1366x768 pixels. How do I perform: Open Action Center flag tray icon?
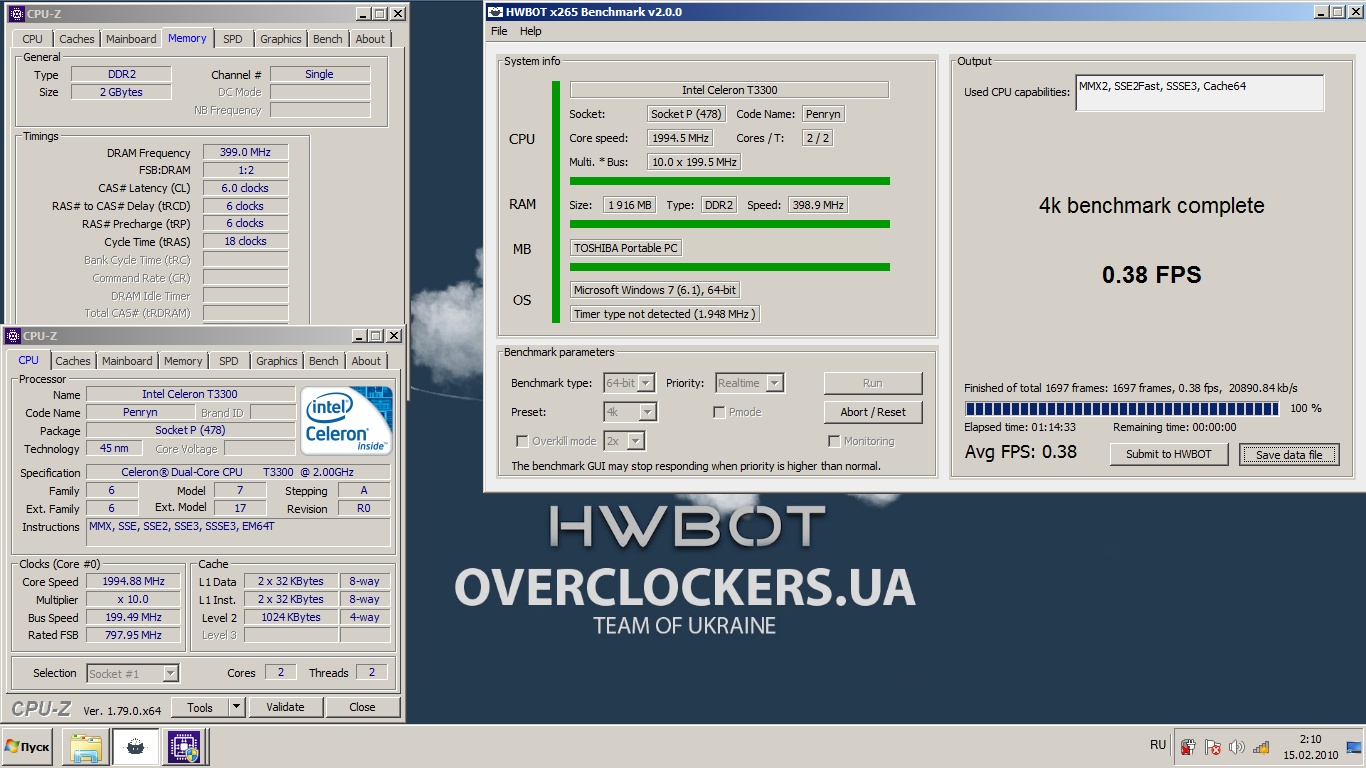click(1213, 746)
